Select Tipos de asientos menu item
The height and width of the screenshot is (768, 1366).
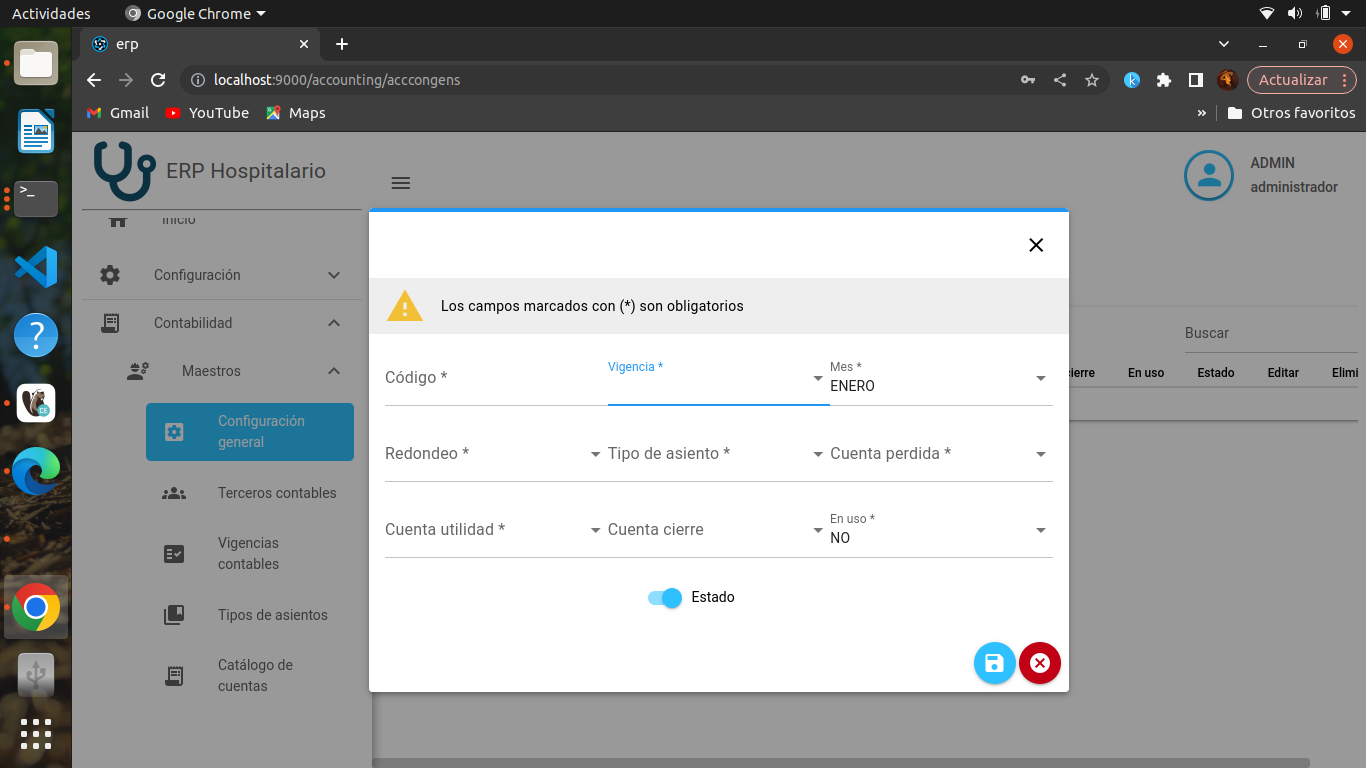tap(272, 615)
